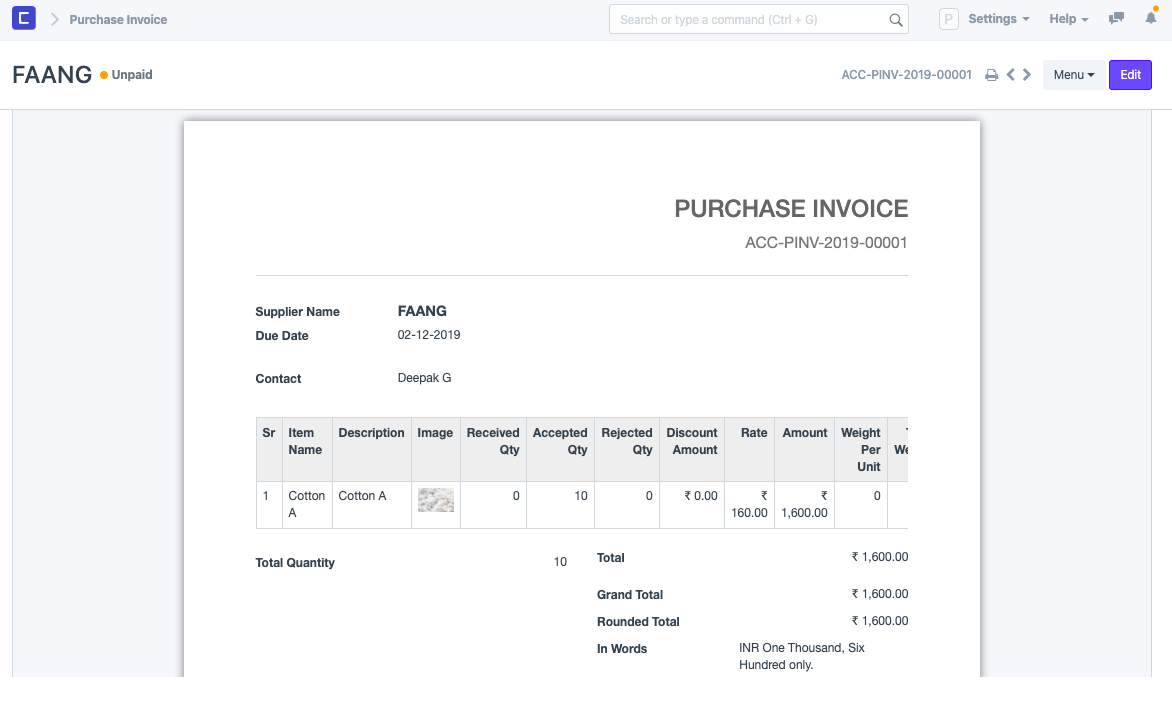Click the Edit button
Screen dimensions: 1172x711
(1130, 75)
